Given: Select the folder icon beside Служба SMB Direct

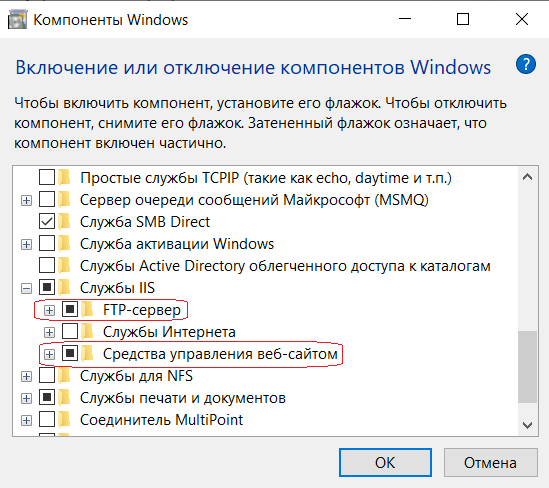Looking at the screenshot, I should (65, 222).
